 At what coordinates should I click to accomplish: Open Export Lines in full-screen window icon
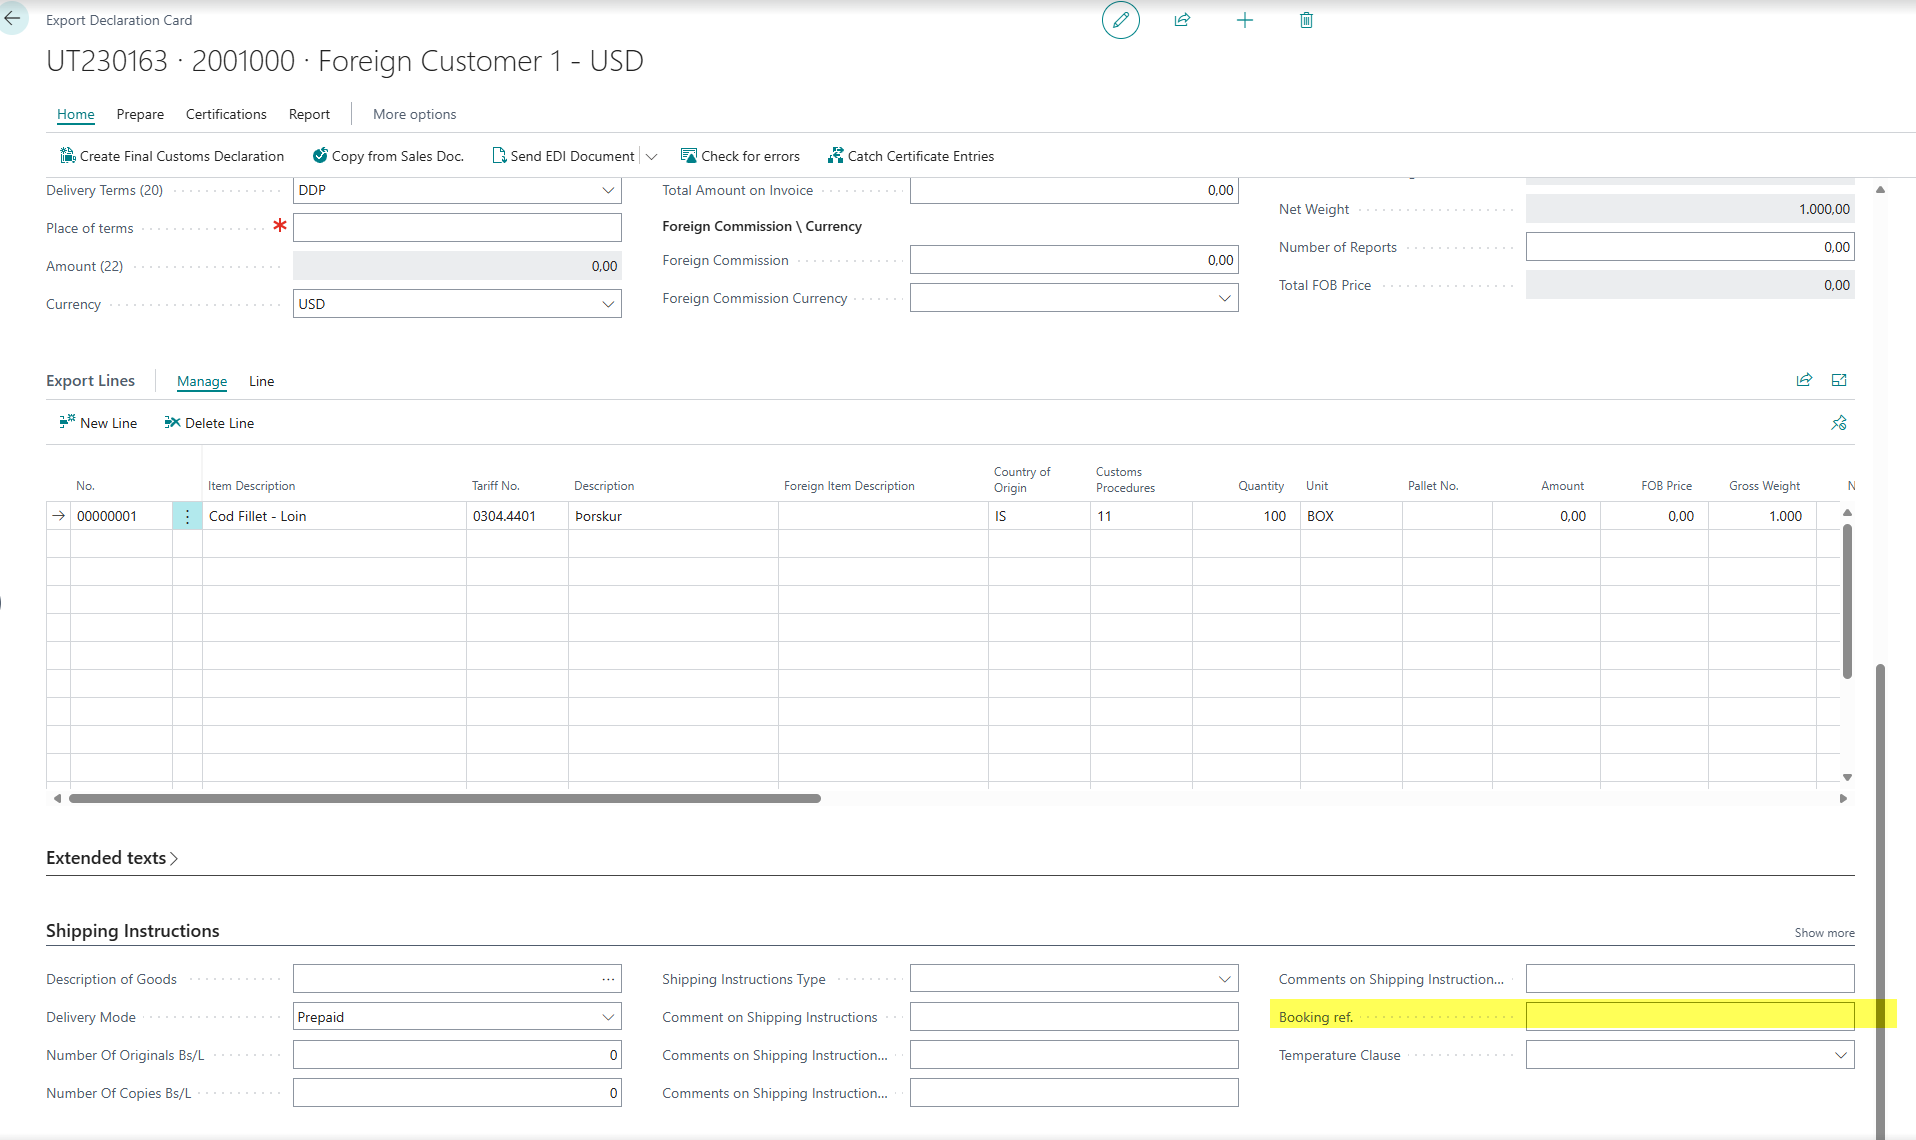click(1838, 380)
